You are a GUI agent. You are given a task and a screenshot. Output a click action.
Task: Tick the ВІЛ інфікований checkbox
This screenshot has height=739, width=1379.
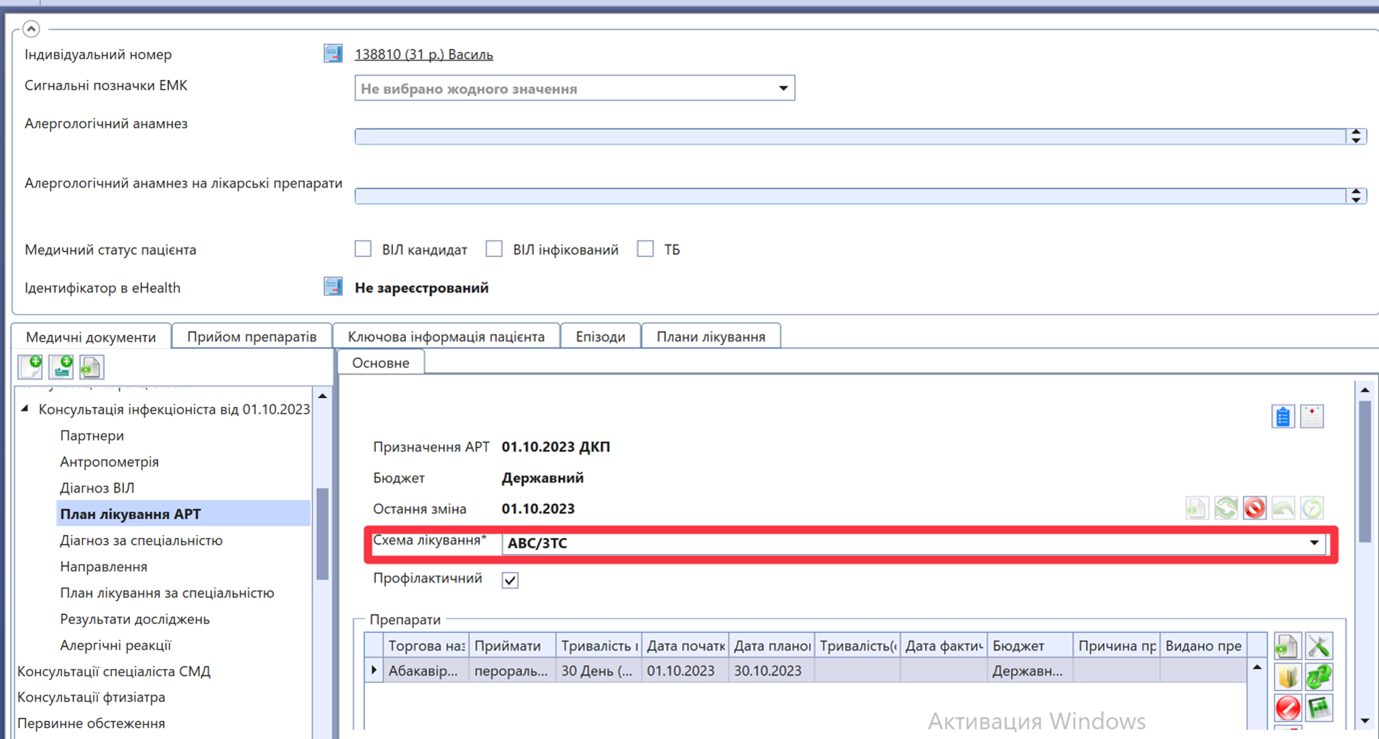494,249
